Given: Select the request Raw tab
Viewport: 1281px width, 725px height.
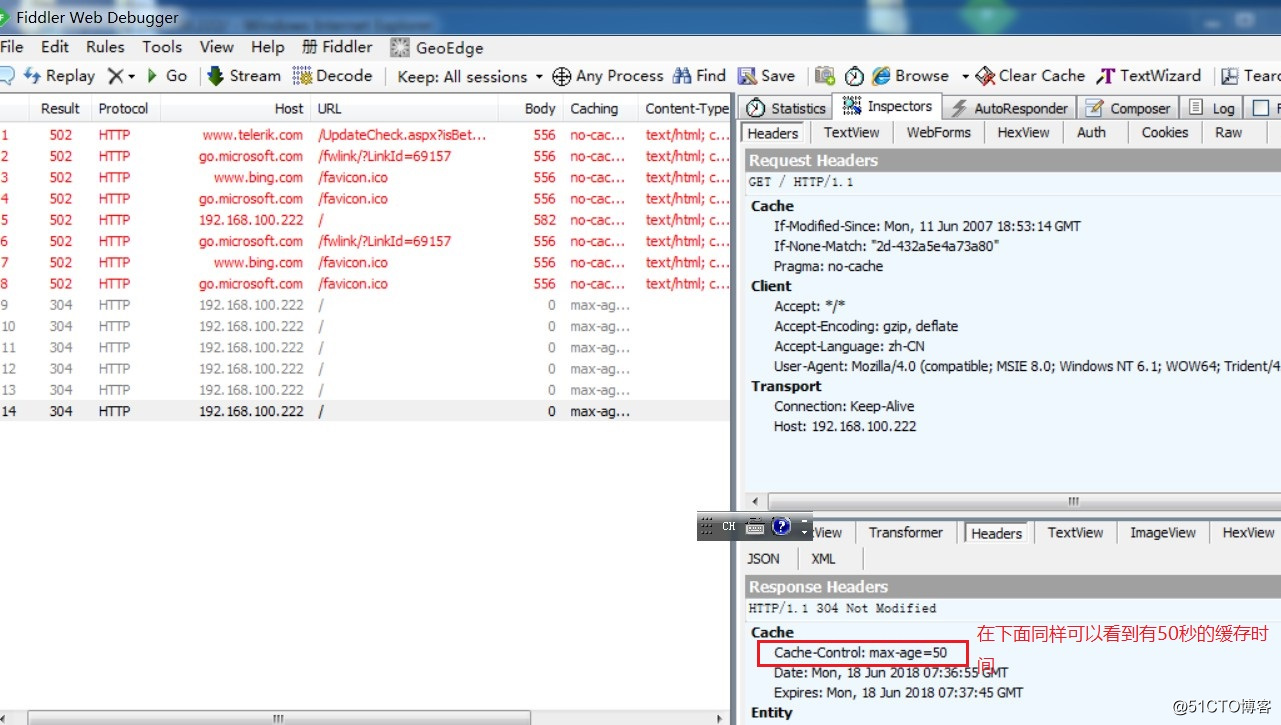Looking at the screenshot, I should [1228, 132].
